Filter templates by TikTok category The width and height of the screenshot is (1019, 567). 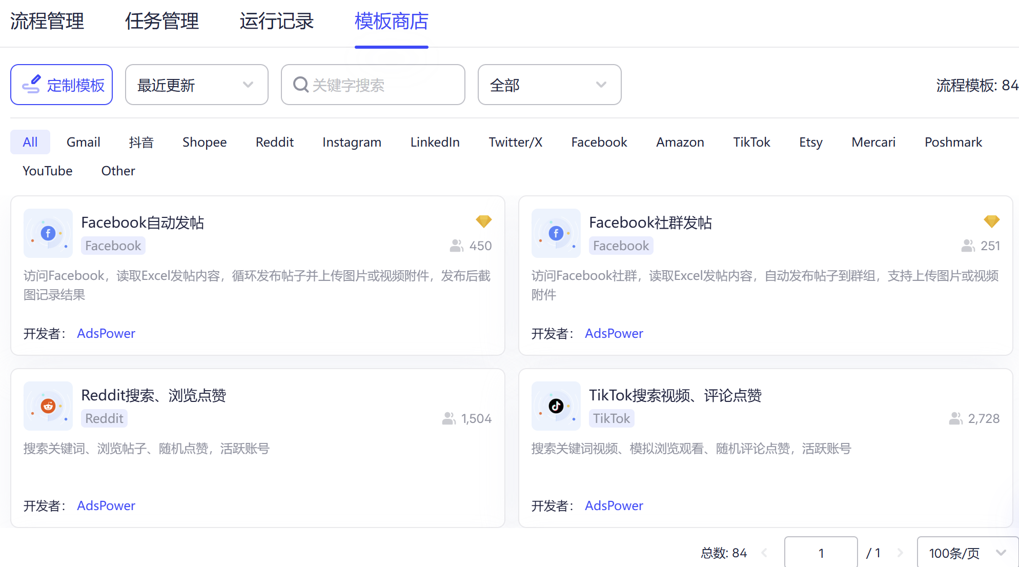click(x=751, y=142)
